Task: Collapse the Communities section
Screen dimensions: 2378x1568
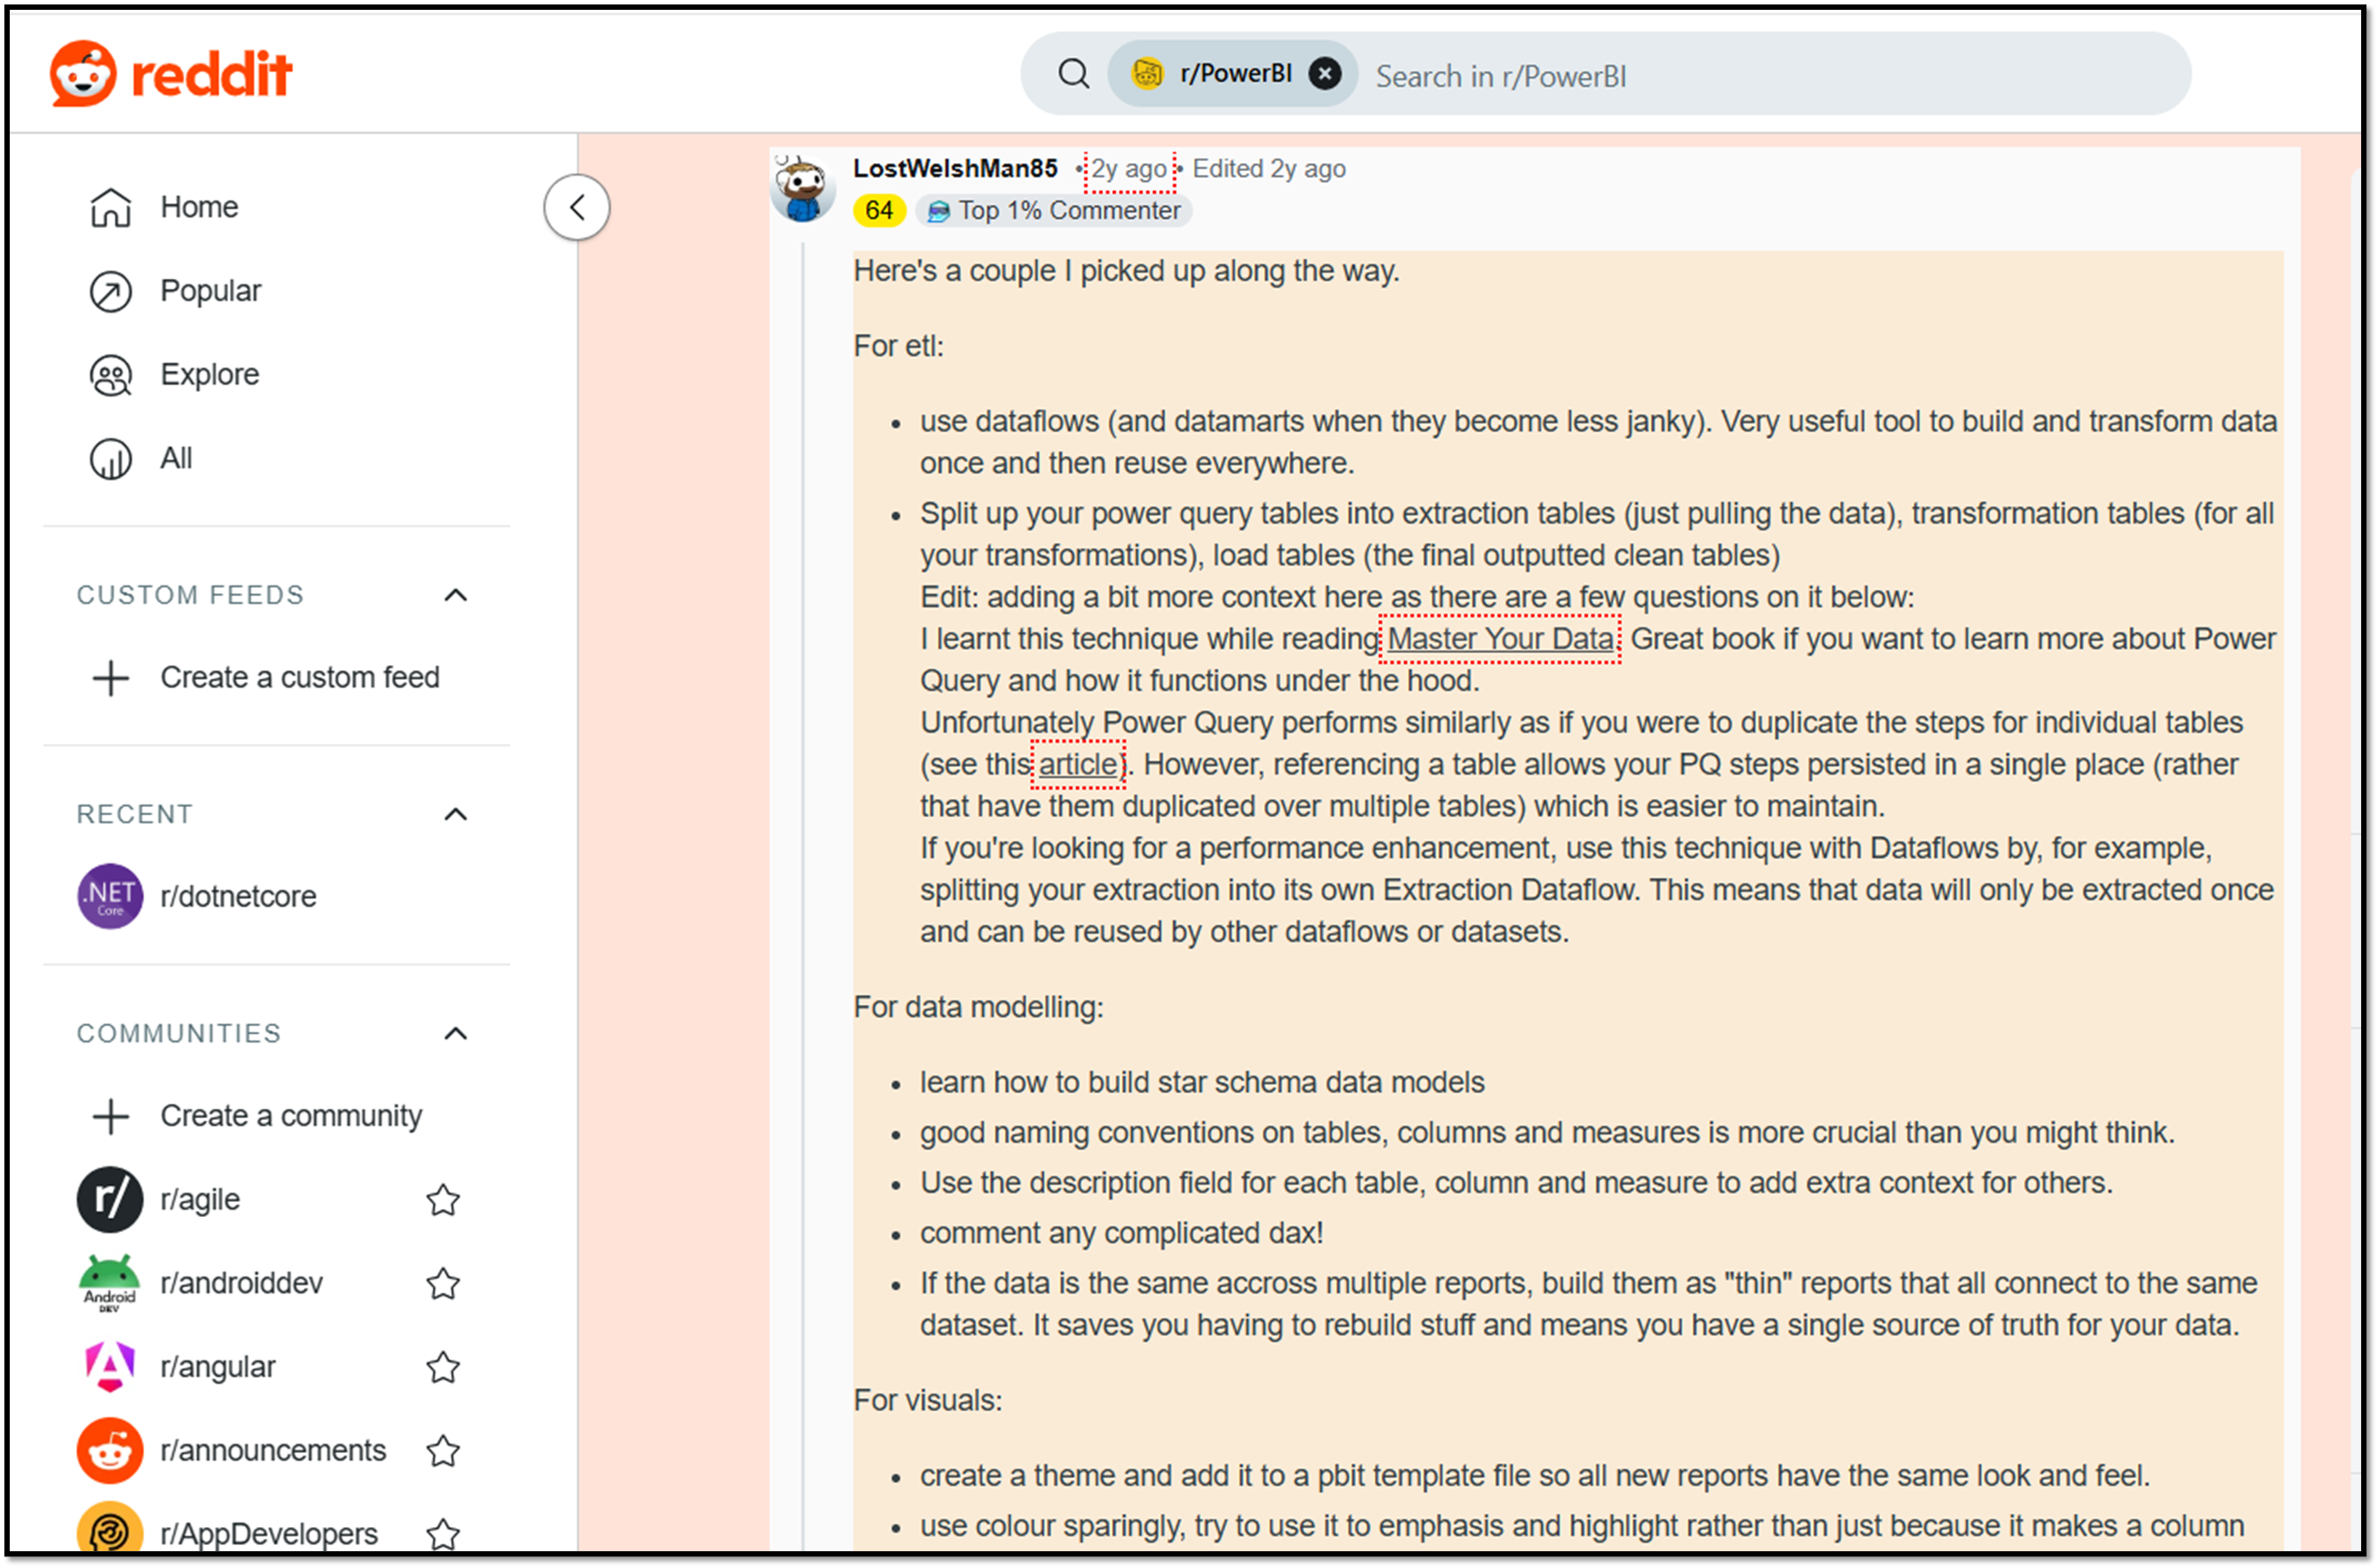Action: pyautogui.click(x=455, y=1033)
